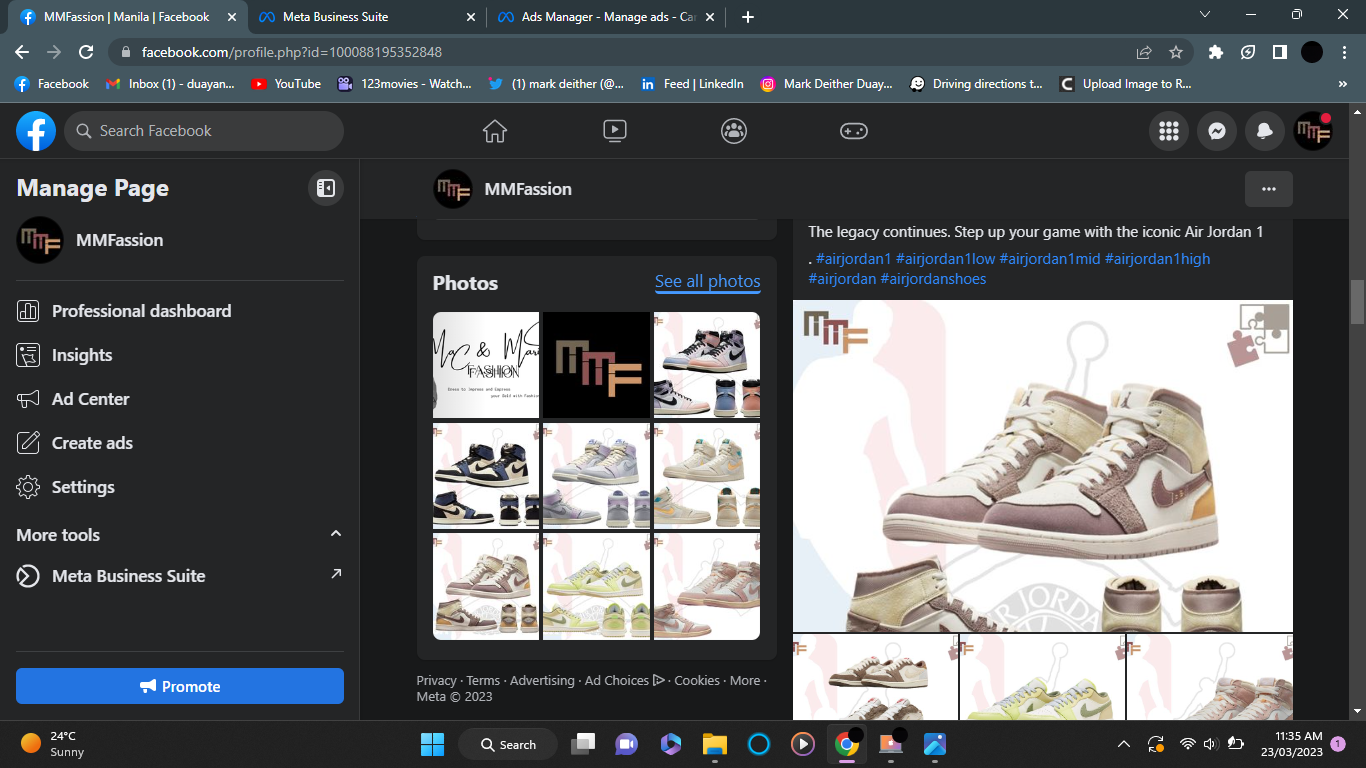
Task: Open the account avatar in Facebook's top bar
Action: point(1313,131)
